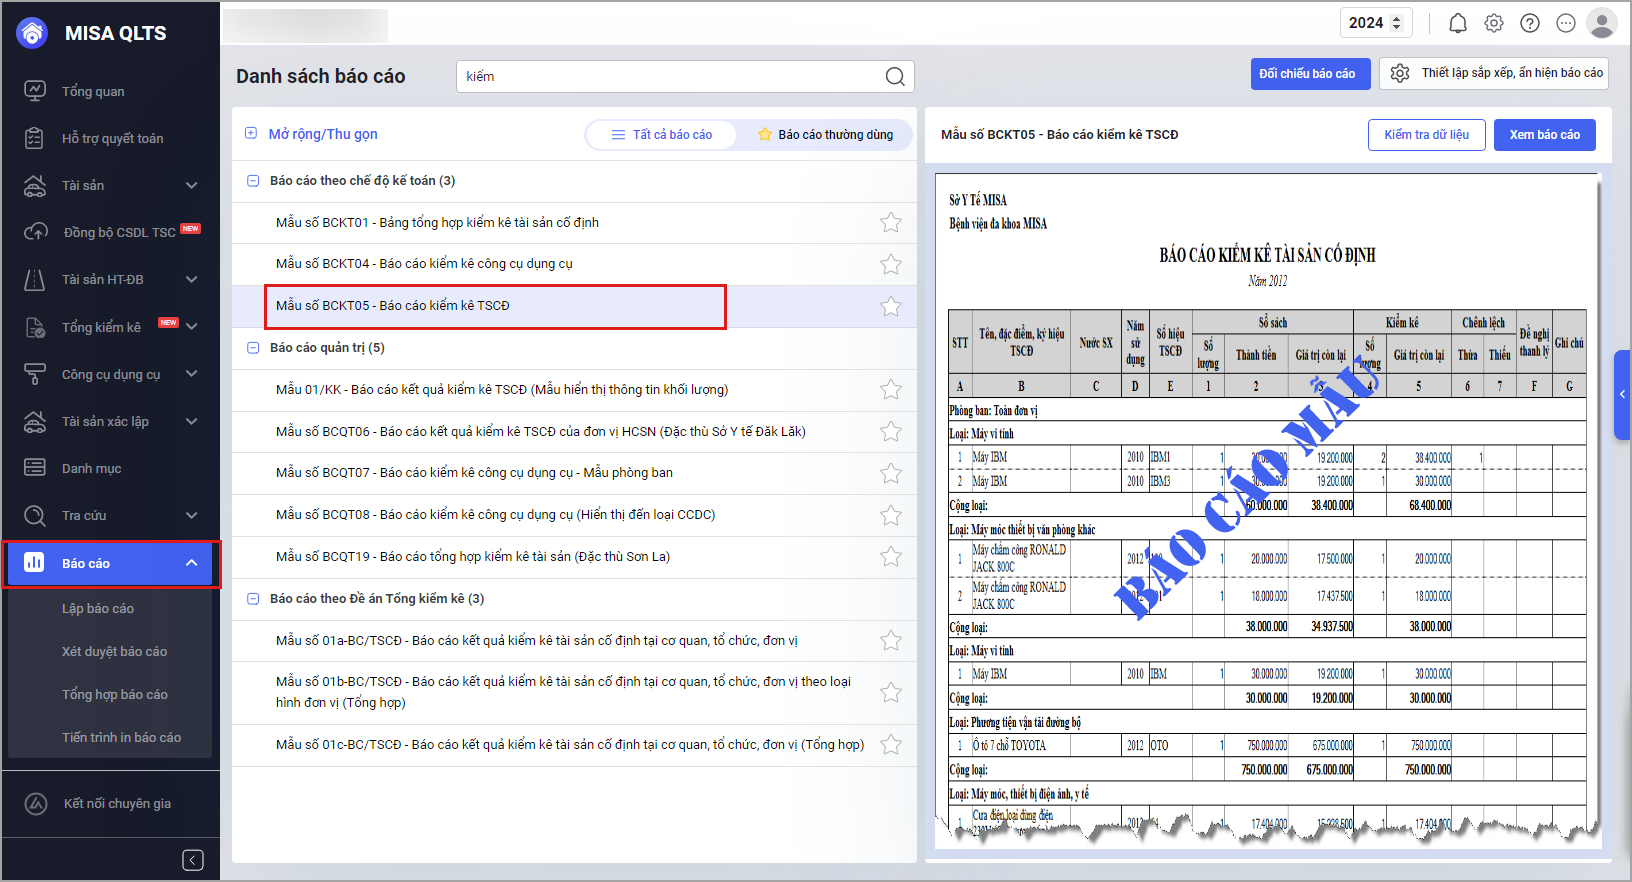Click the MISA QLTS logo icon
This screenshot has height=882, width=1632.
[33, 33]
